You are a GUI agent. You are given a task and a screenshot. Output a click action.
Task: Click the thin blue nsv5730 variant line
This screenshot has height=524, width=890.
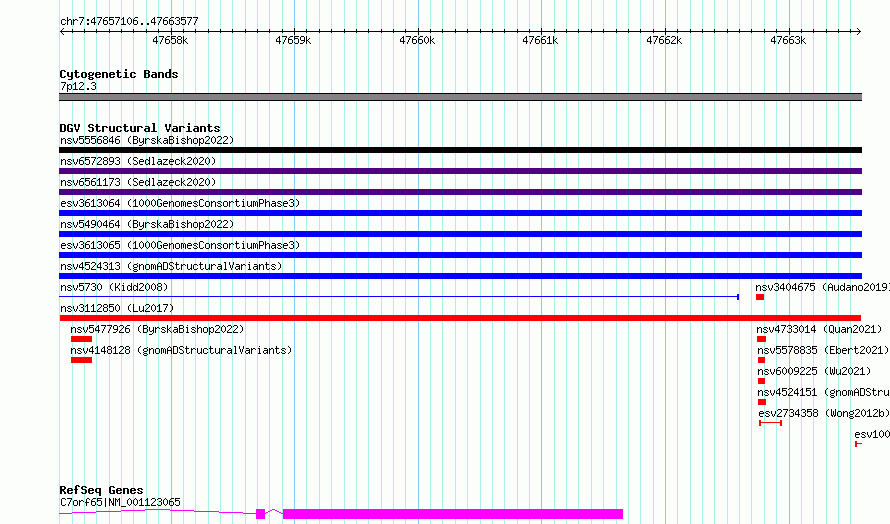pos(399,297)
